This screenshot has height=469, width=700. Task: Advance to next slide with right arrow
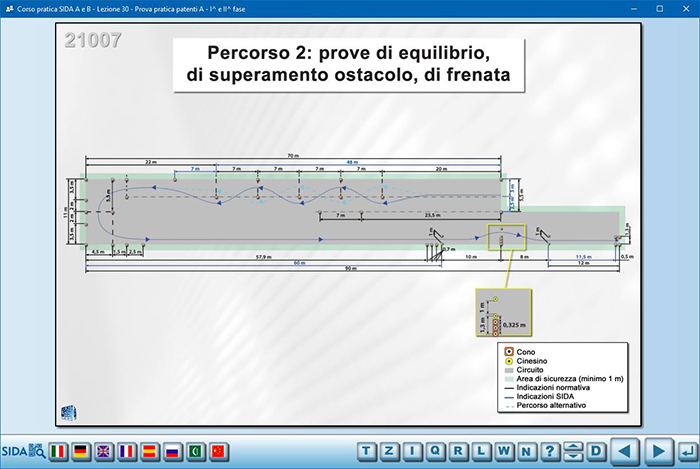point(656,451)
